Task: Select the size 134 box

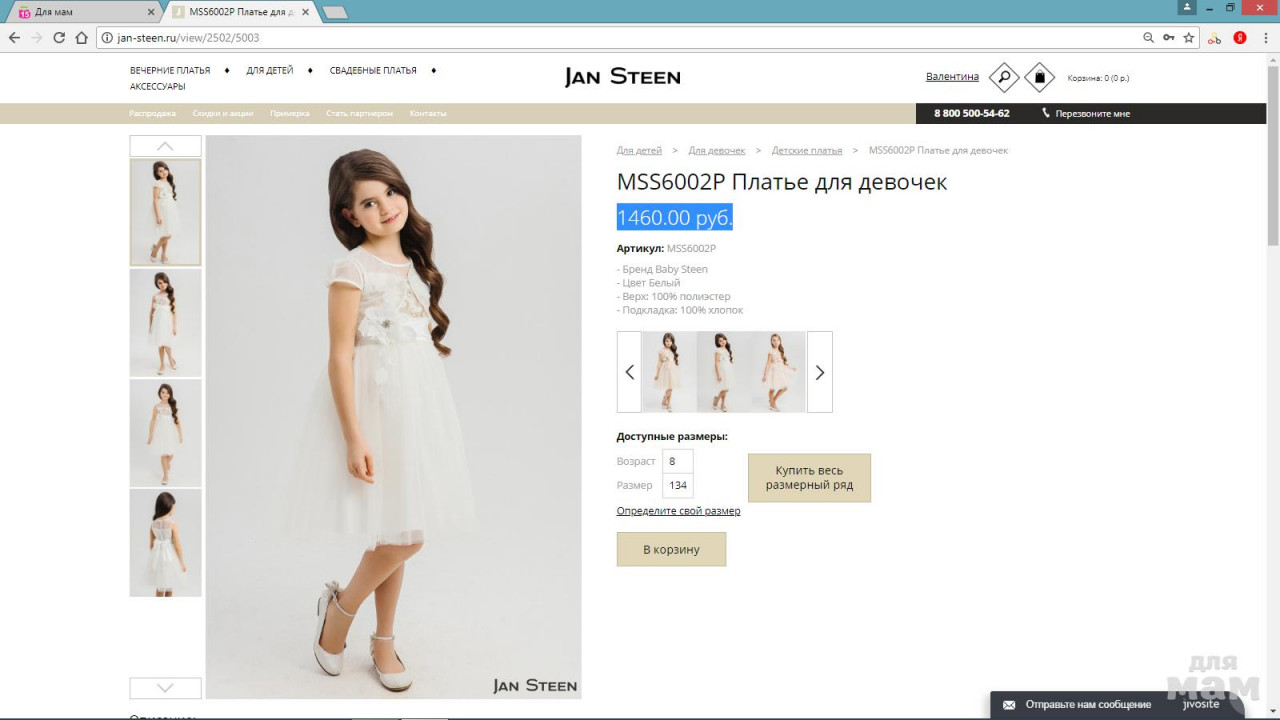Action: coord(678,485)
